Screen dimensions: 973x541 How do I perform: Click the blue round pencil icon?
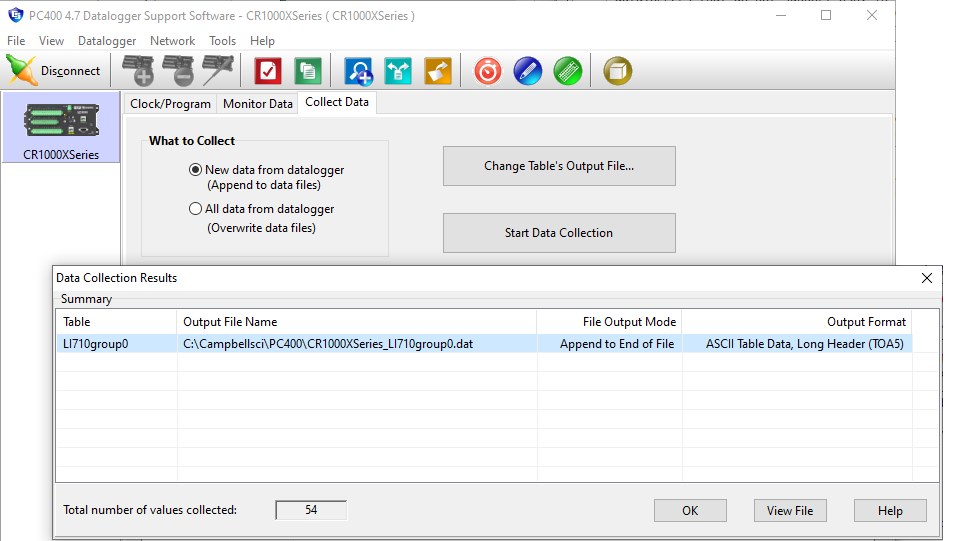click(528, 71)
